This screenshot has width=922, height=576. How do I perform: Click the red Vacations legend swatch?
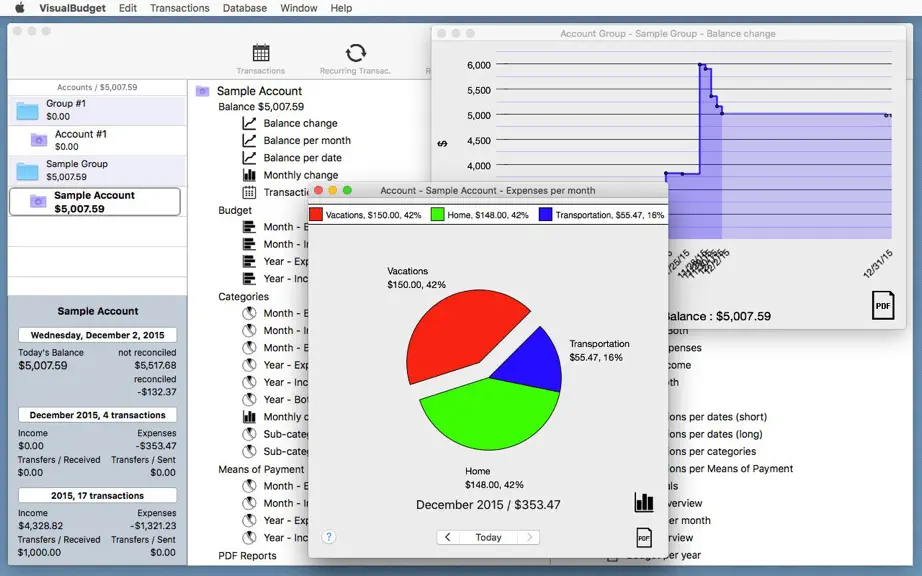click(x=316, y=215)
